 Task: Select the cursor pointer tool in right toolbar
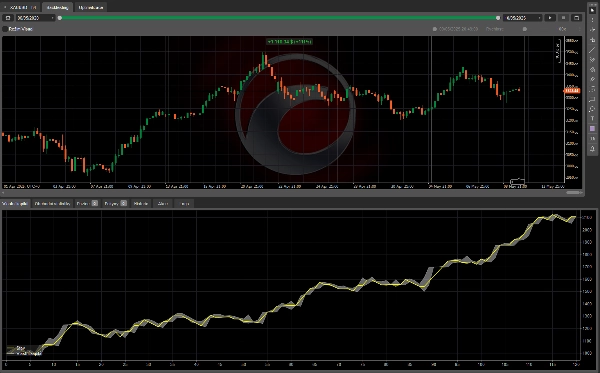[x=592, y=10]
